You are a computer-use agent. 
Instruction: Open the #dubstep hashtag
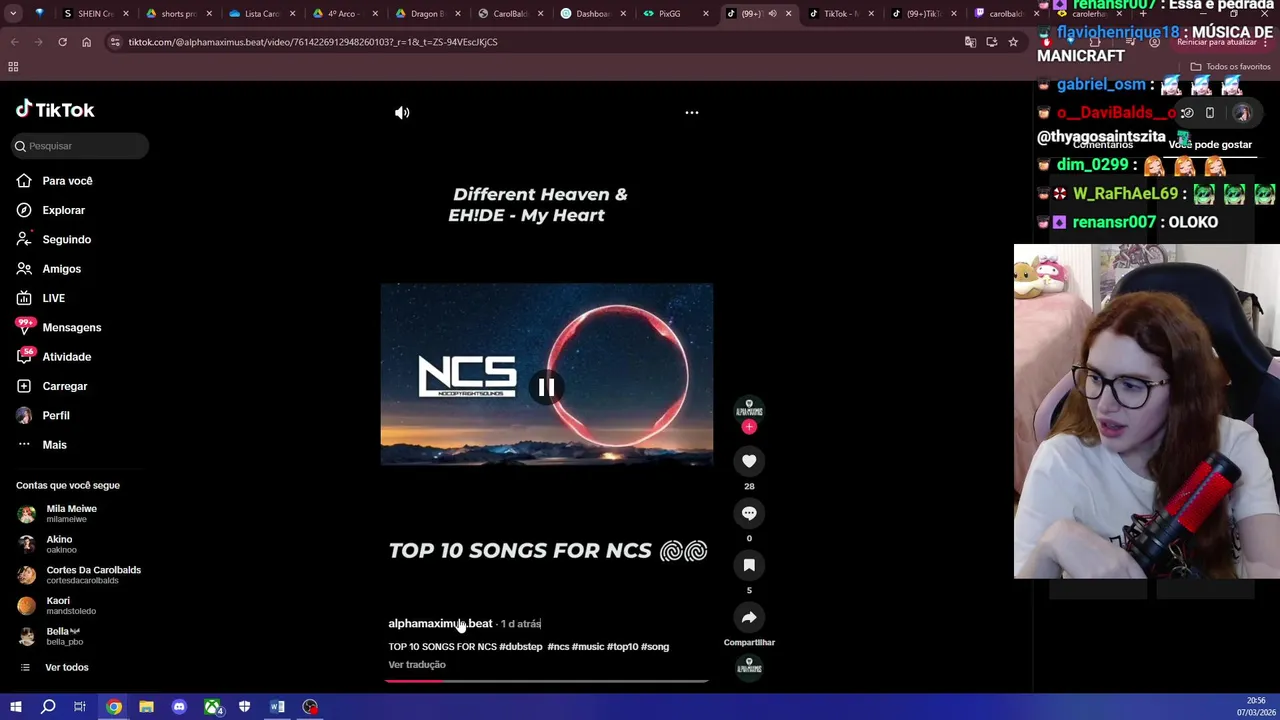pos(521,647)
